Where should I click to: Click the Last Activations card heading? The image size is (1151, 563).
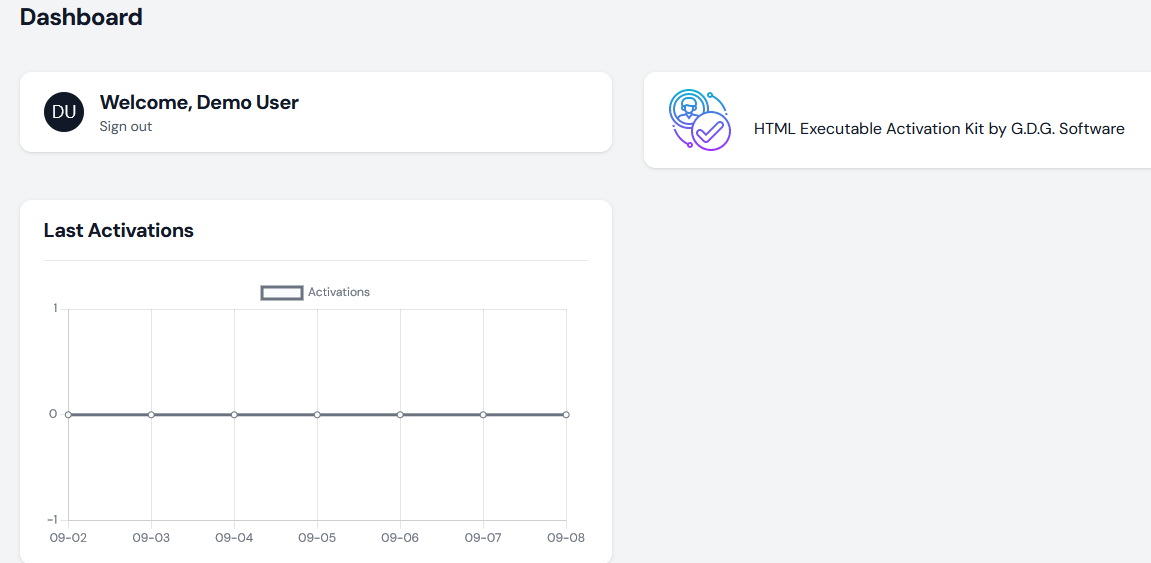(x=119, y=230)
